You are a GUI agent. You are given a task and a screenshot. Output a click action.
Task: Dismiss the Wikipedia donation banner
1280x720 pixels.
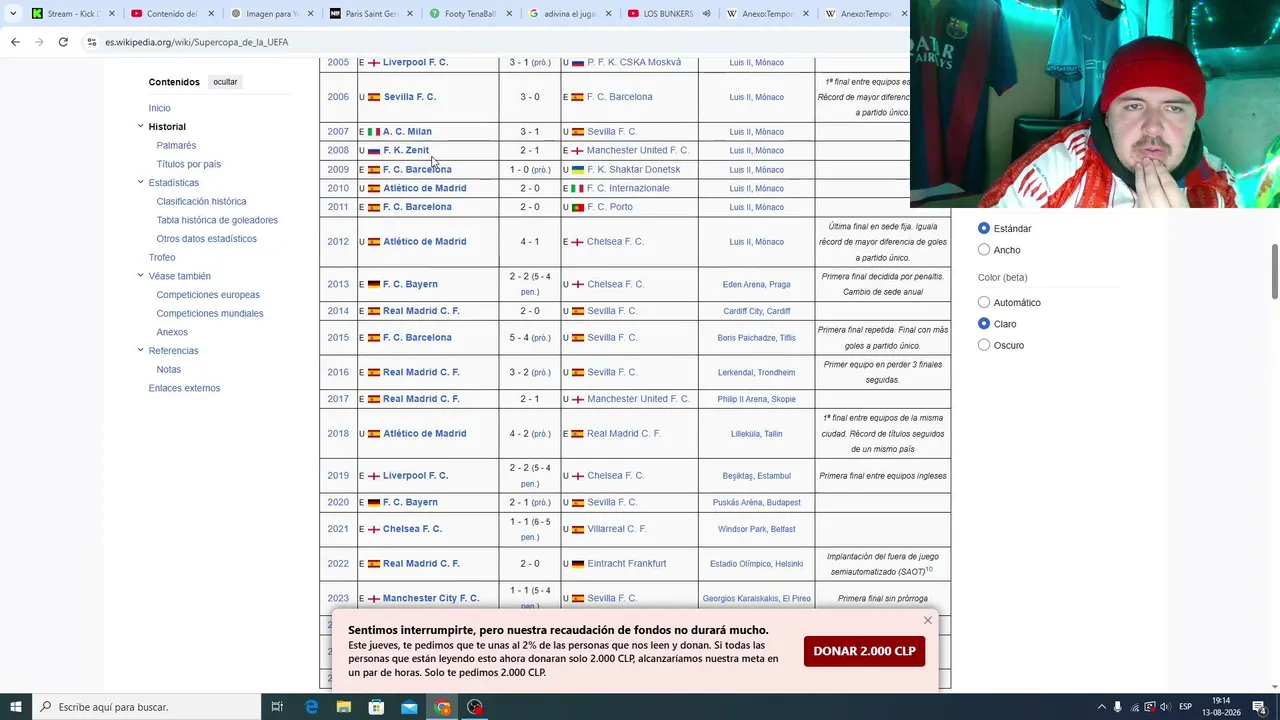[x=928, y=621]
